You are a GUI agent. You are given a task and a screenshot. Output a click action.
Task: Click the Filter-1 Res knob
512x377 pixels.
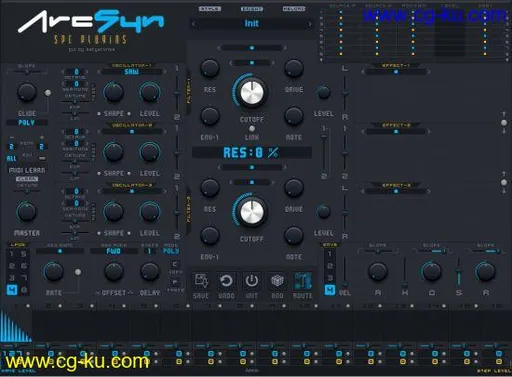click(210, 68)
